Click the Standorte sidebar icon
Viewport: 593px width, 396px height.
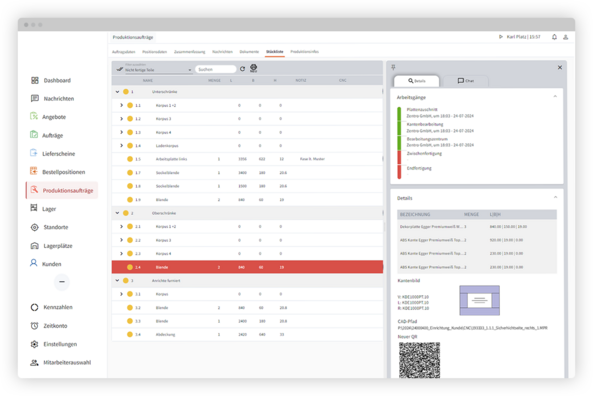click(34, 227)
